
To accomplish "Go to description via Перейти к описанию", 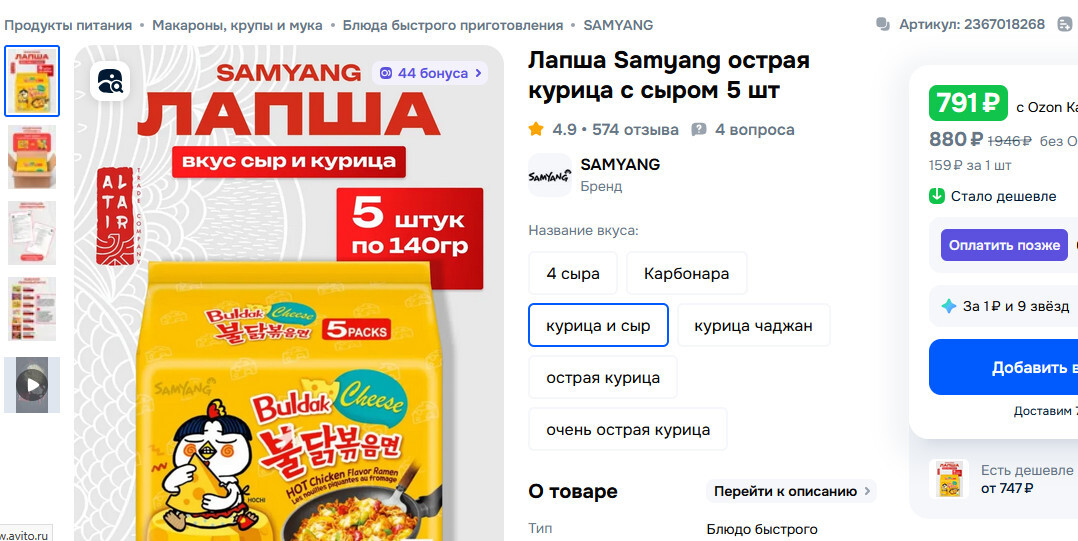I will [x=791, y=491].
